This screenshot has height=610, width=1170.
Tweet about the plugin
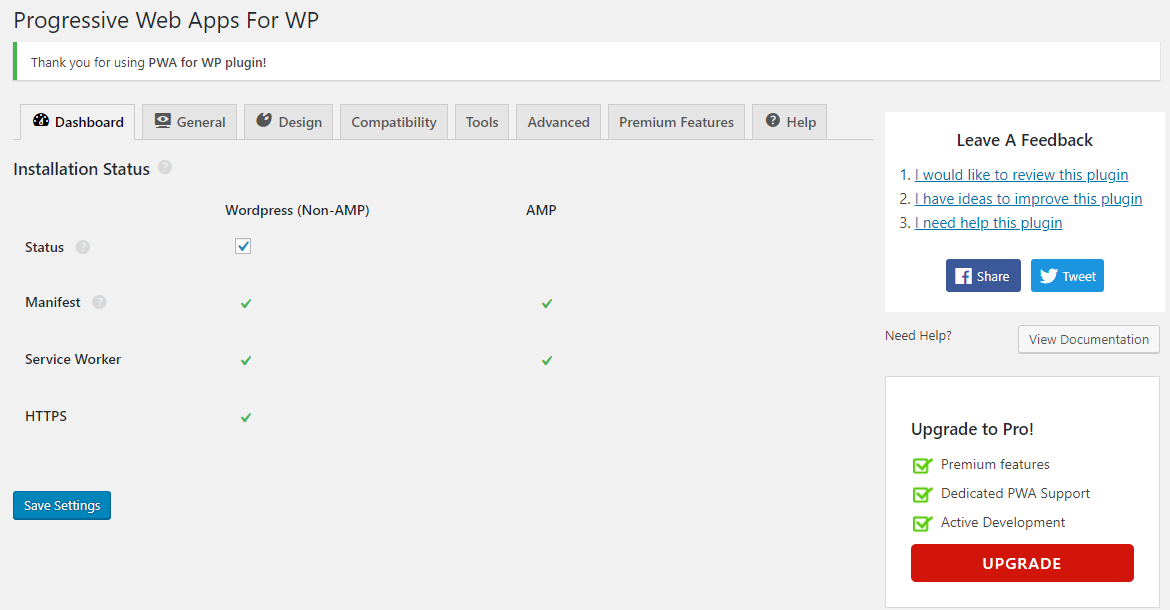[1067, 276]
